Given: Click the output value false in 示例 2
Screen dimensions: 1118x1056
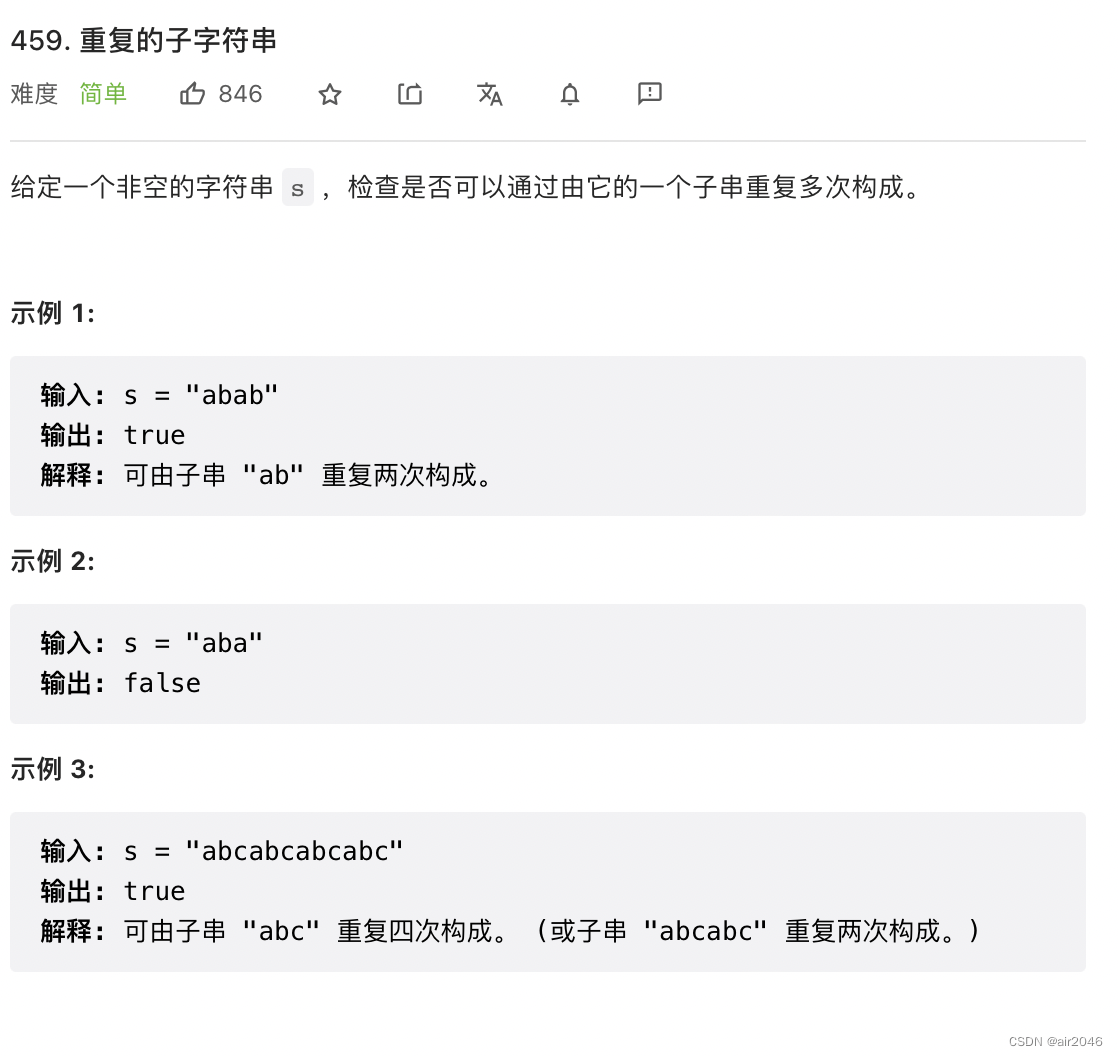Looking at the screenshot, I should tap(162, 682).
